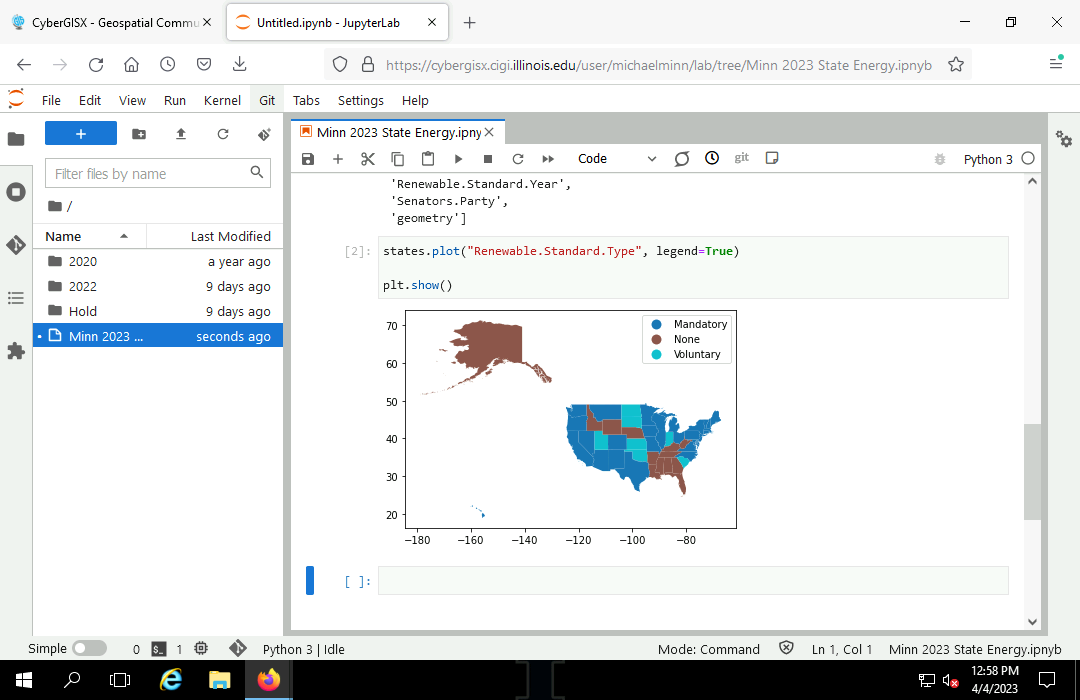
Task: Open the Extension Manager puzzle icon
Action: pyautogui.click(x=16, y=351)
